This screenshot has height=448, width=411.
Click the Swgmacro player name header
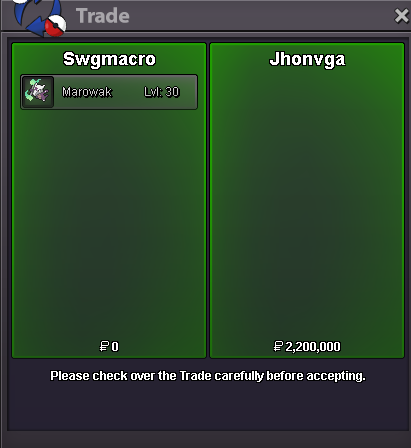[109, 59]
